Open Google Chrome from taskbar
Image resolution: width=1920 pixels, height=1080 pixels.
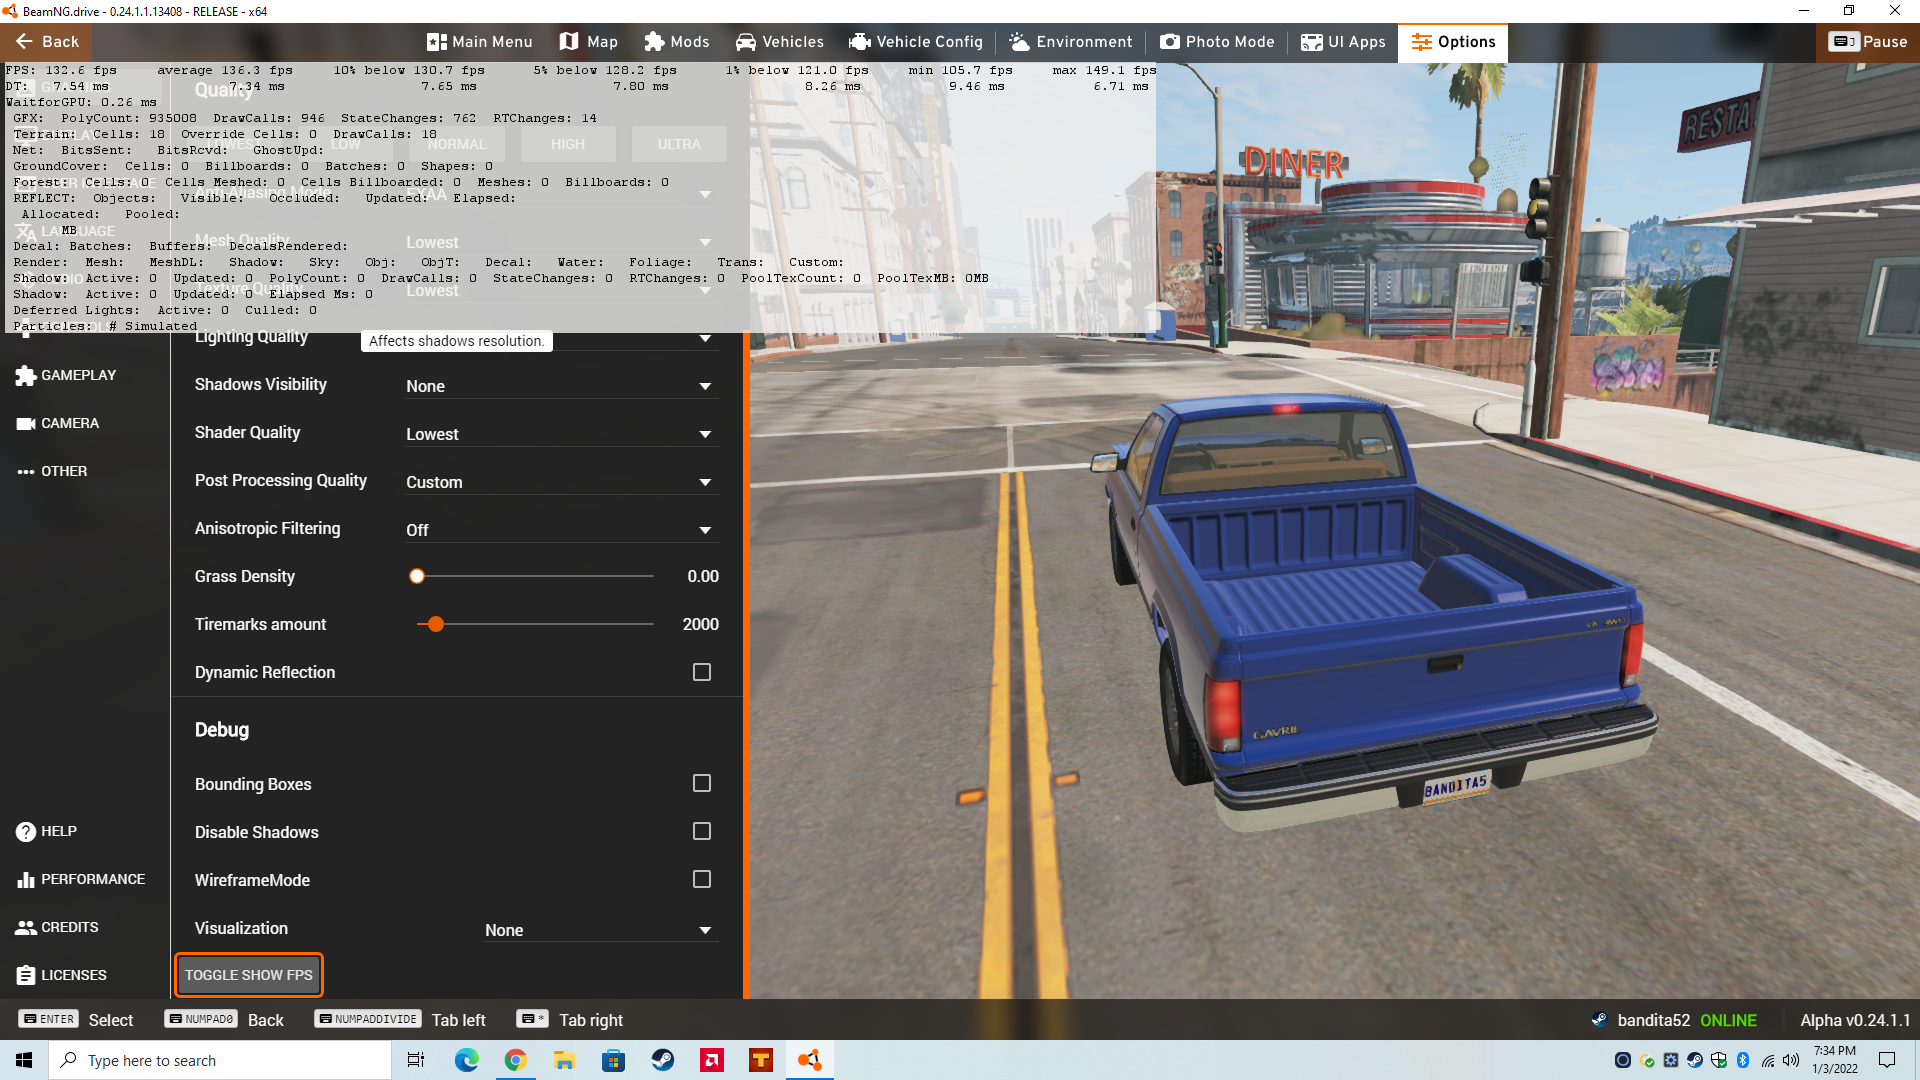(515, 1060)
